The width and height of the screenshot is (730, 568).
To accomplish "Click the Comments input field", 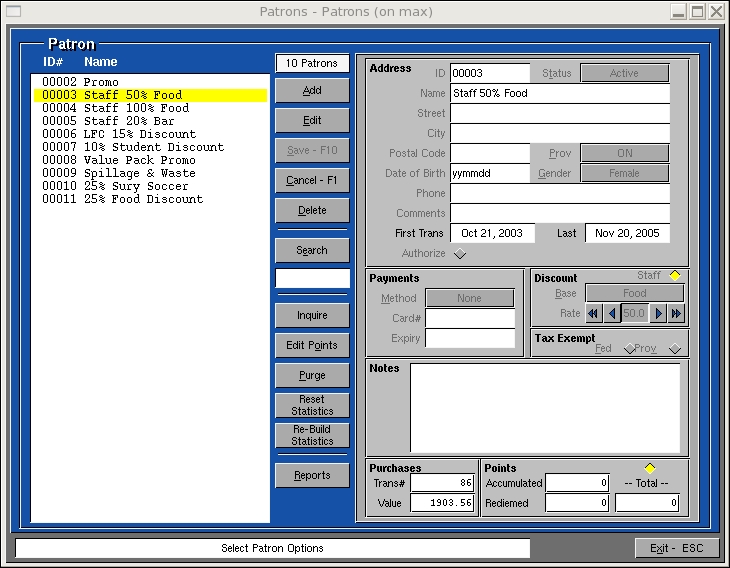I will [560, 213].
